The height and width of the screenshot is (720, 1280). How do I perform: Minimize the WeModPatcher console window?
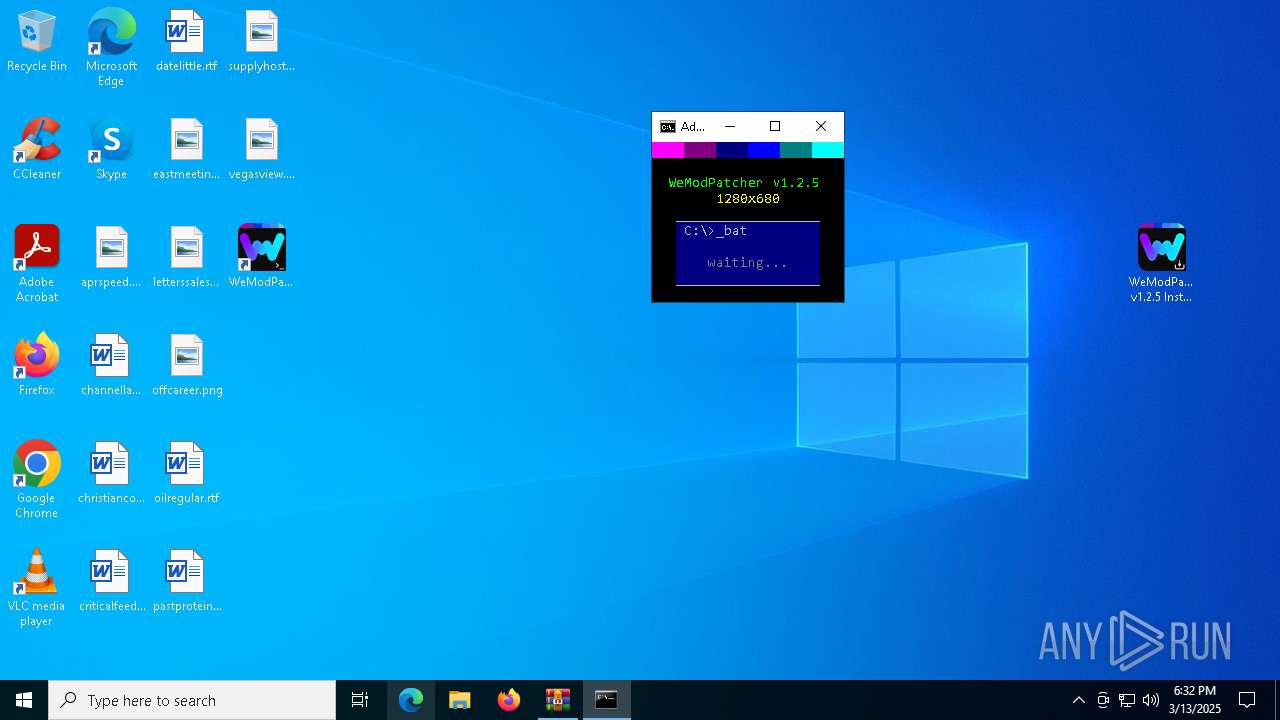click(x=730, y=127)
